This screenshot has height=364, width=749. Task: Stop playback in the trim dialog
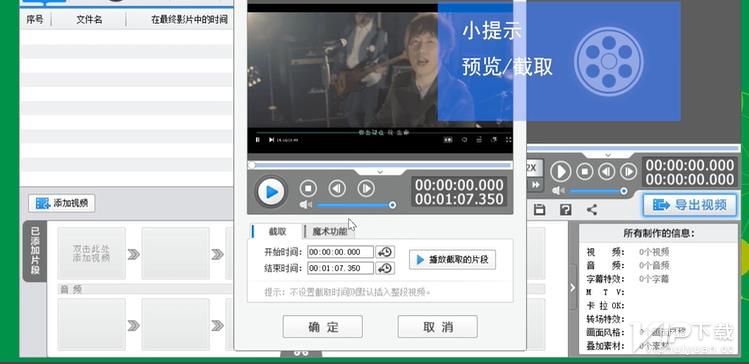(x=308, y=189)
